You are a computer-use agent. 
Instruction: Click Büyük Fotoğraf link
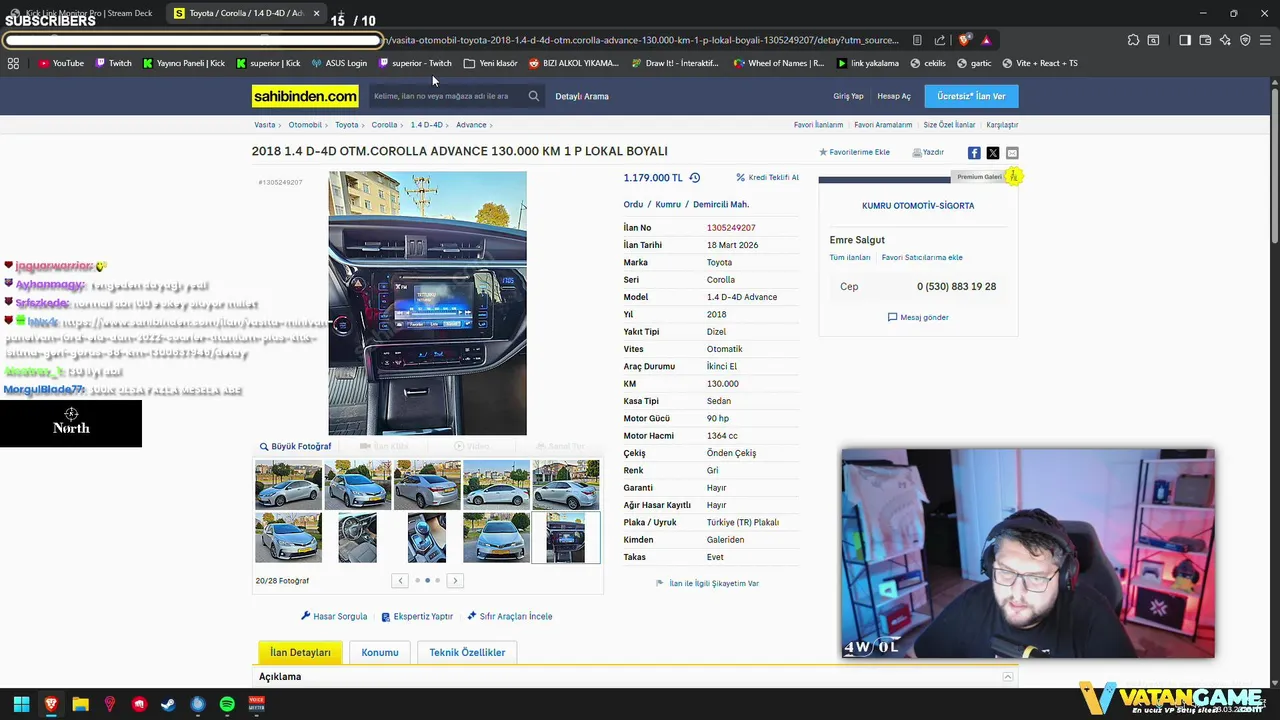click(x=295, y=446)
